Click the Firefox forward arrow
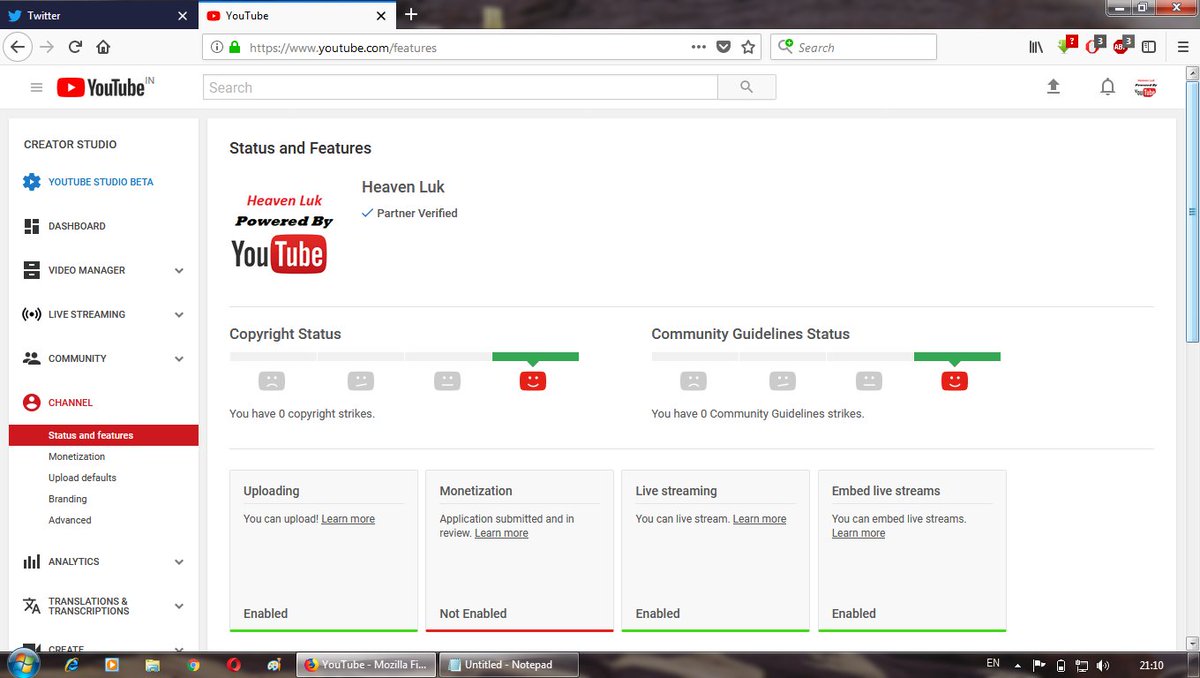1200x678 pixels. coord(46,47)
